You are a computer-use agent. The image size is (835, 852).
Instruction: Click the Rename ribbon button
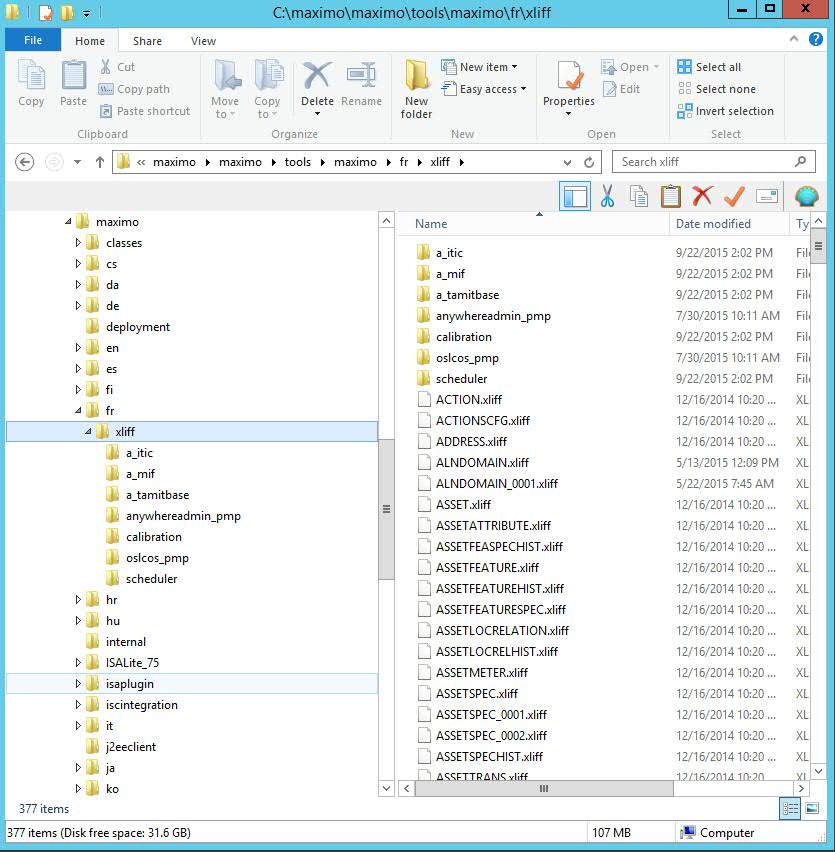[x=361, y=83]
